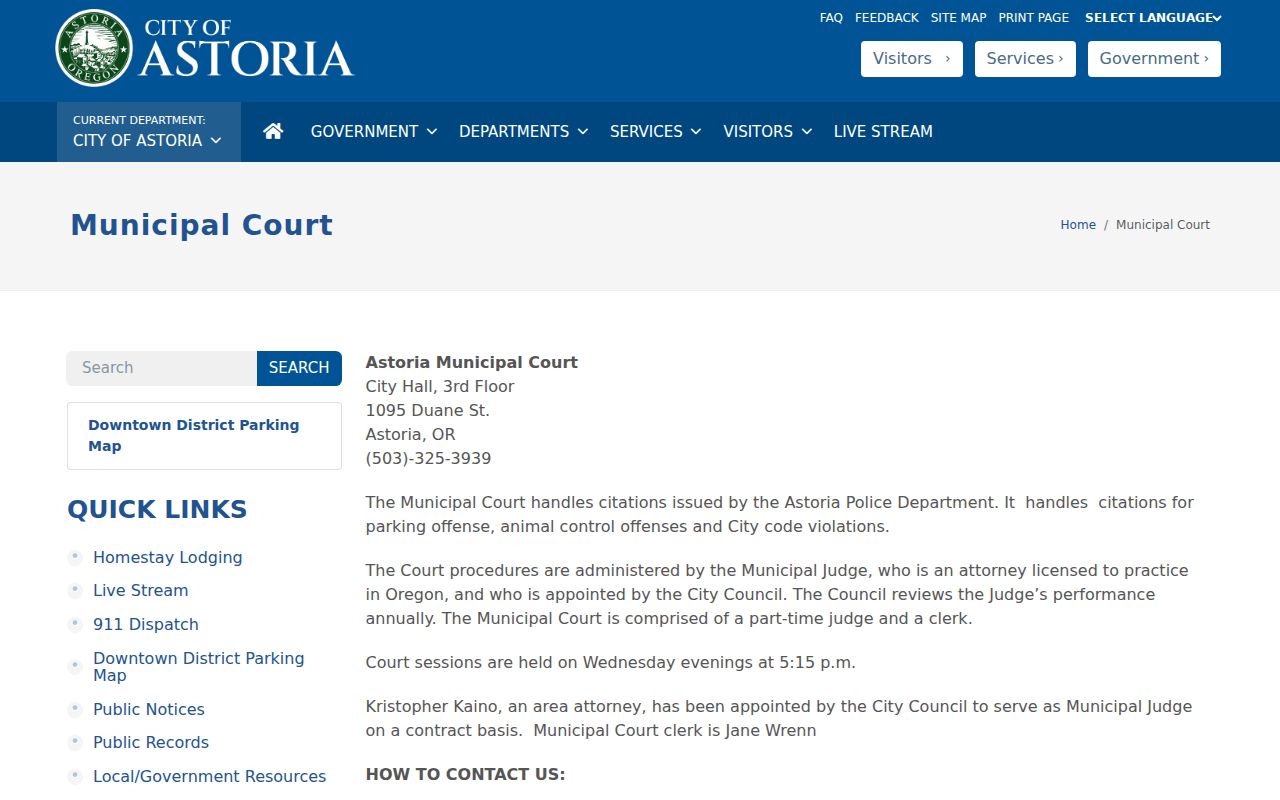This screenshot has height=800, width=1280.
Task: Go to the home page via house icon
Action: pos(273,131)
